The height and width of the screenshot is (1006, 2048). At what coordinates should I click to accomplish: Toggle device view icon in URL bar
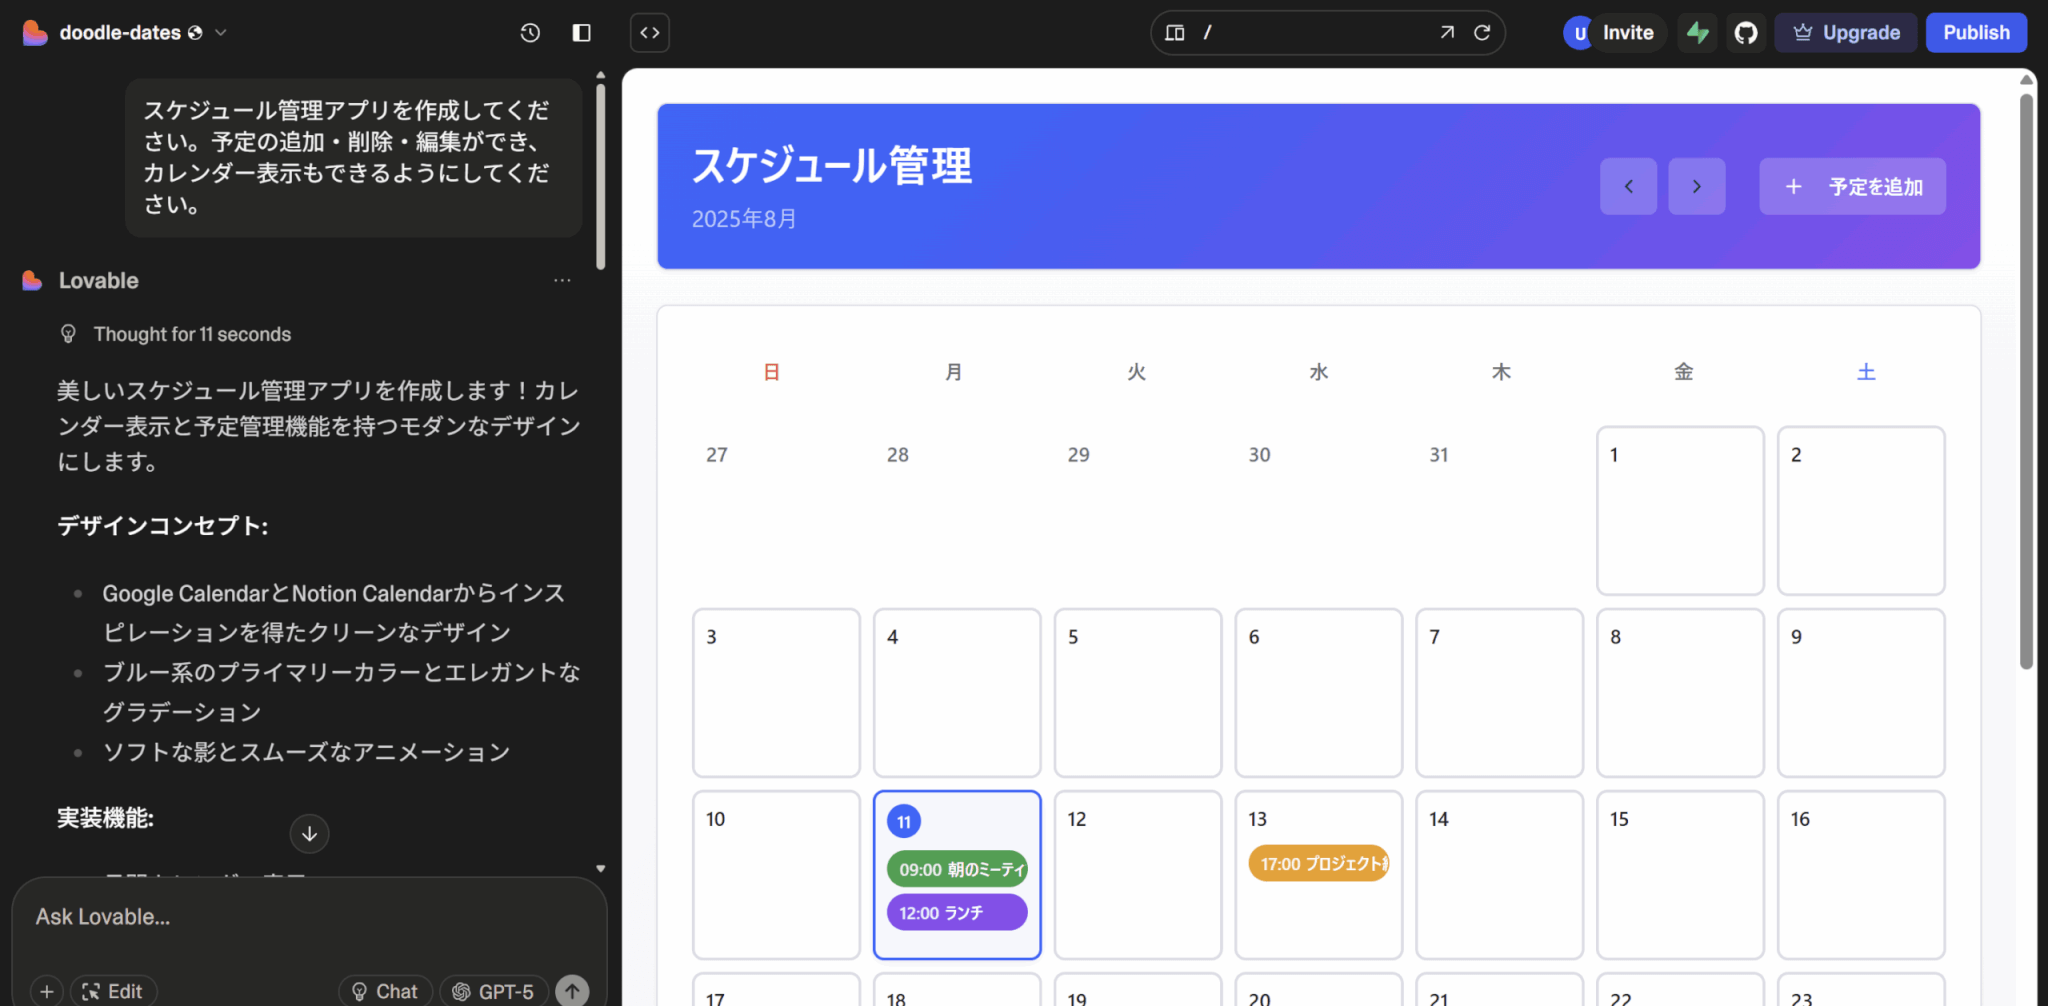(x=1175, y=33)
